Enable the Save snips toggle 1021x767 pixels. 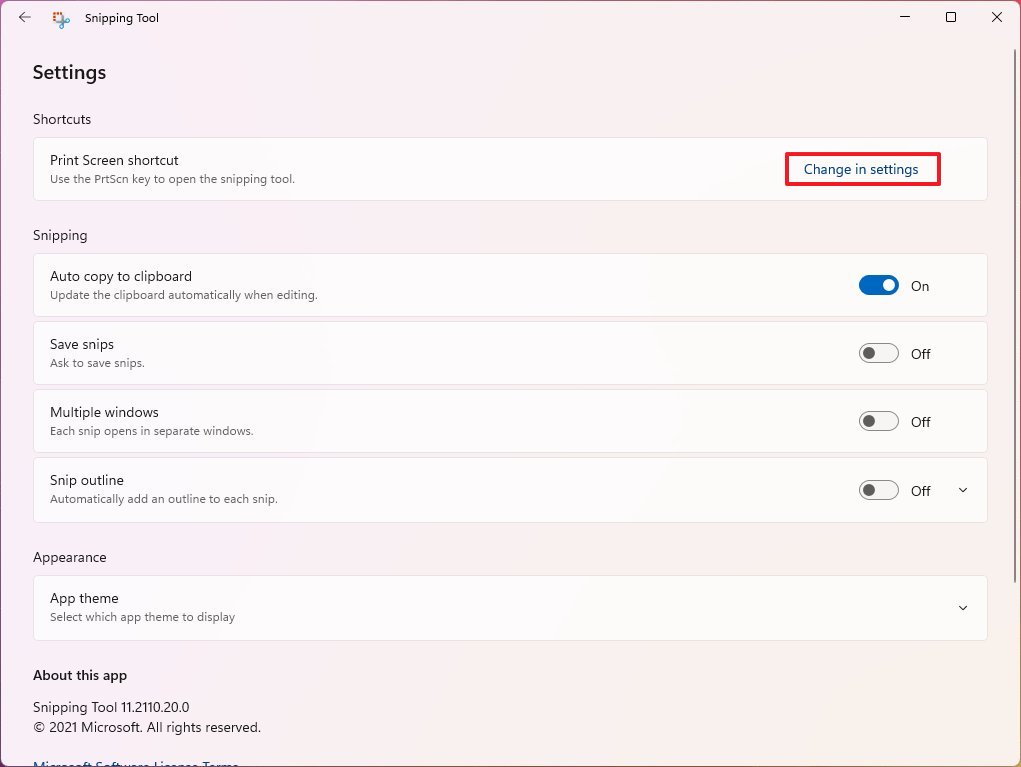point(878,353)
